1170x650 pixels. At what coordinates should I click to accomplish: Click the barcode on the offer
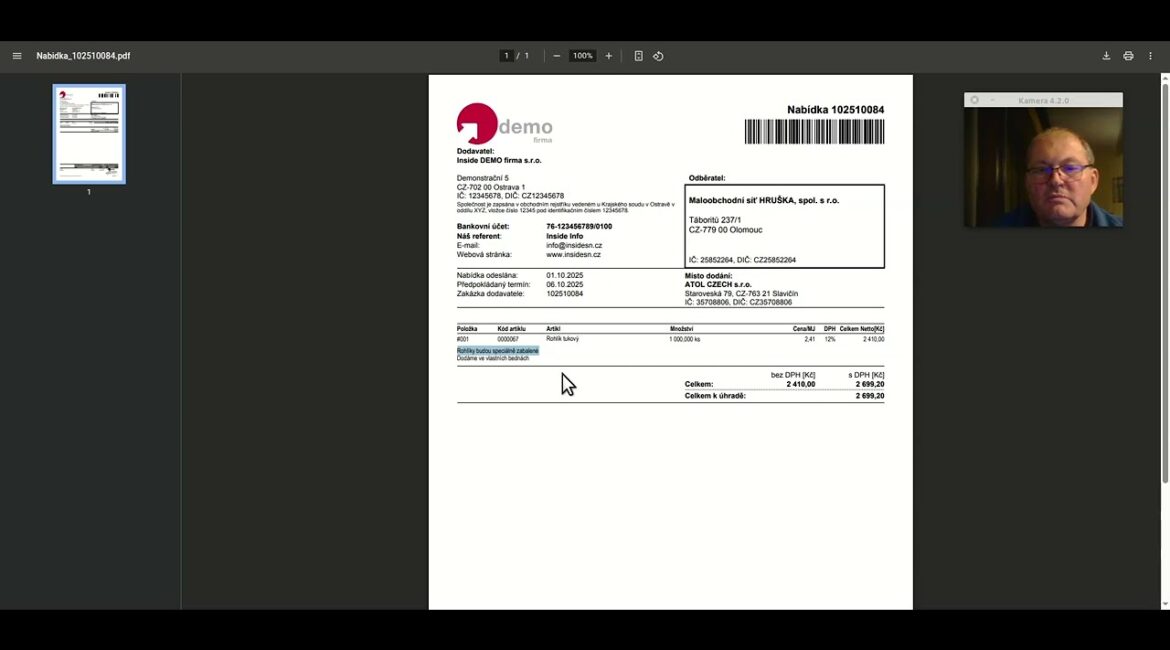tap(814, 132)
